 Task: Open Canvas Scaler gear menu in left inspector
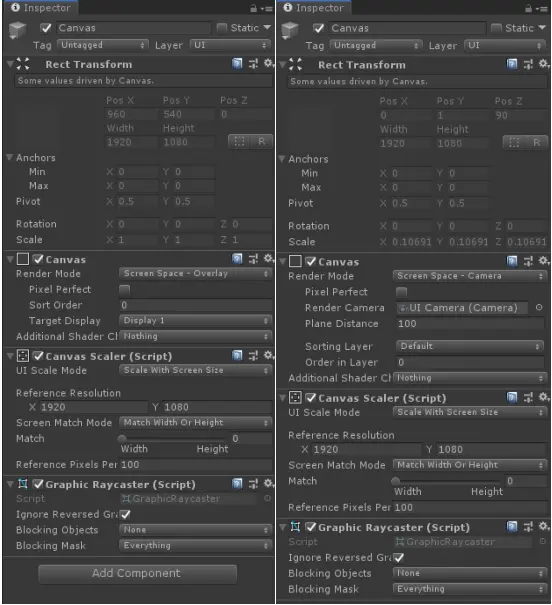[268, 355]
